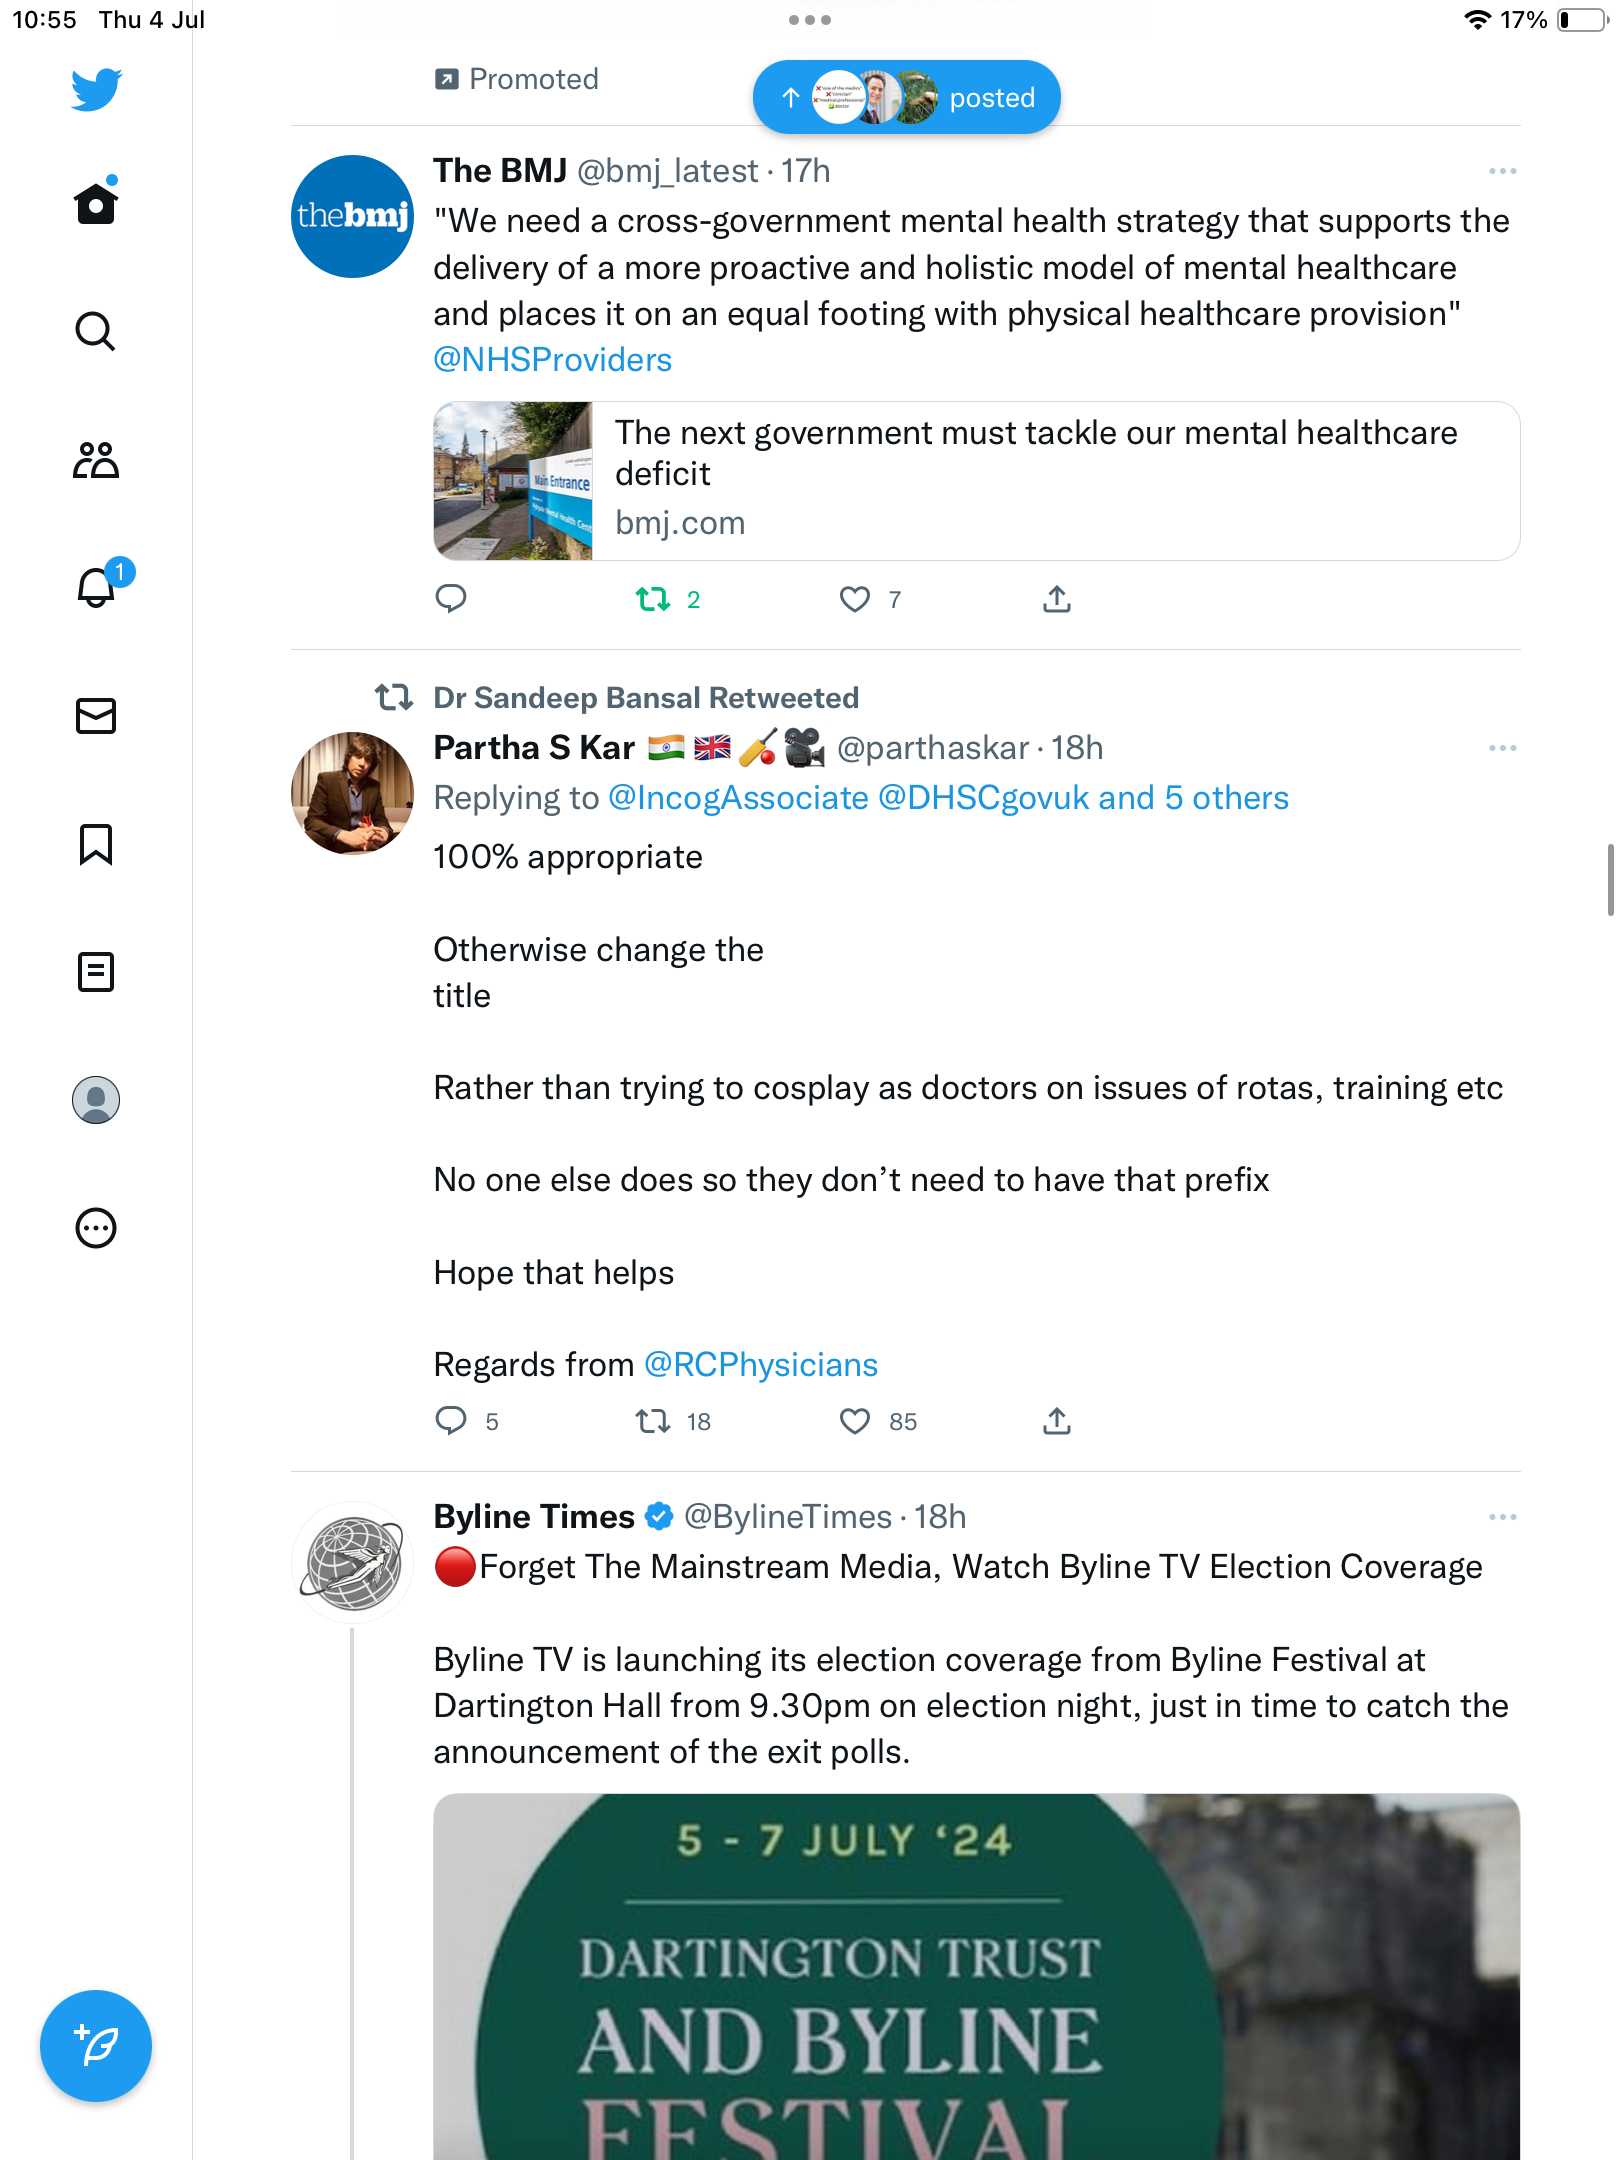Open the Twitter home feed icon
1620x2160 pixels.
(96, 204)
